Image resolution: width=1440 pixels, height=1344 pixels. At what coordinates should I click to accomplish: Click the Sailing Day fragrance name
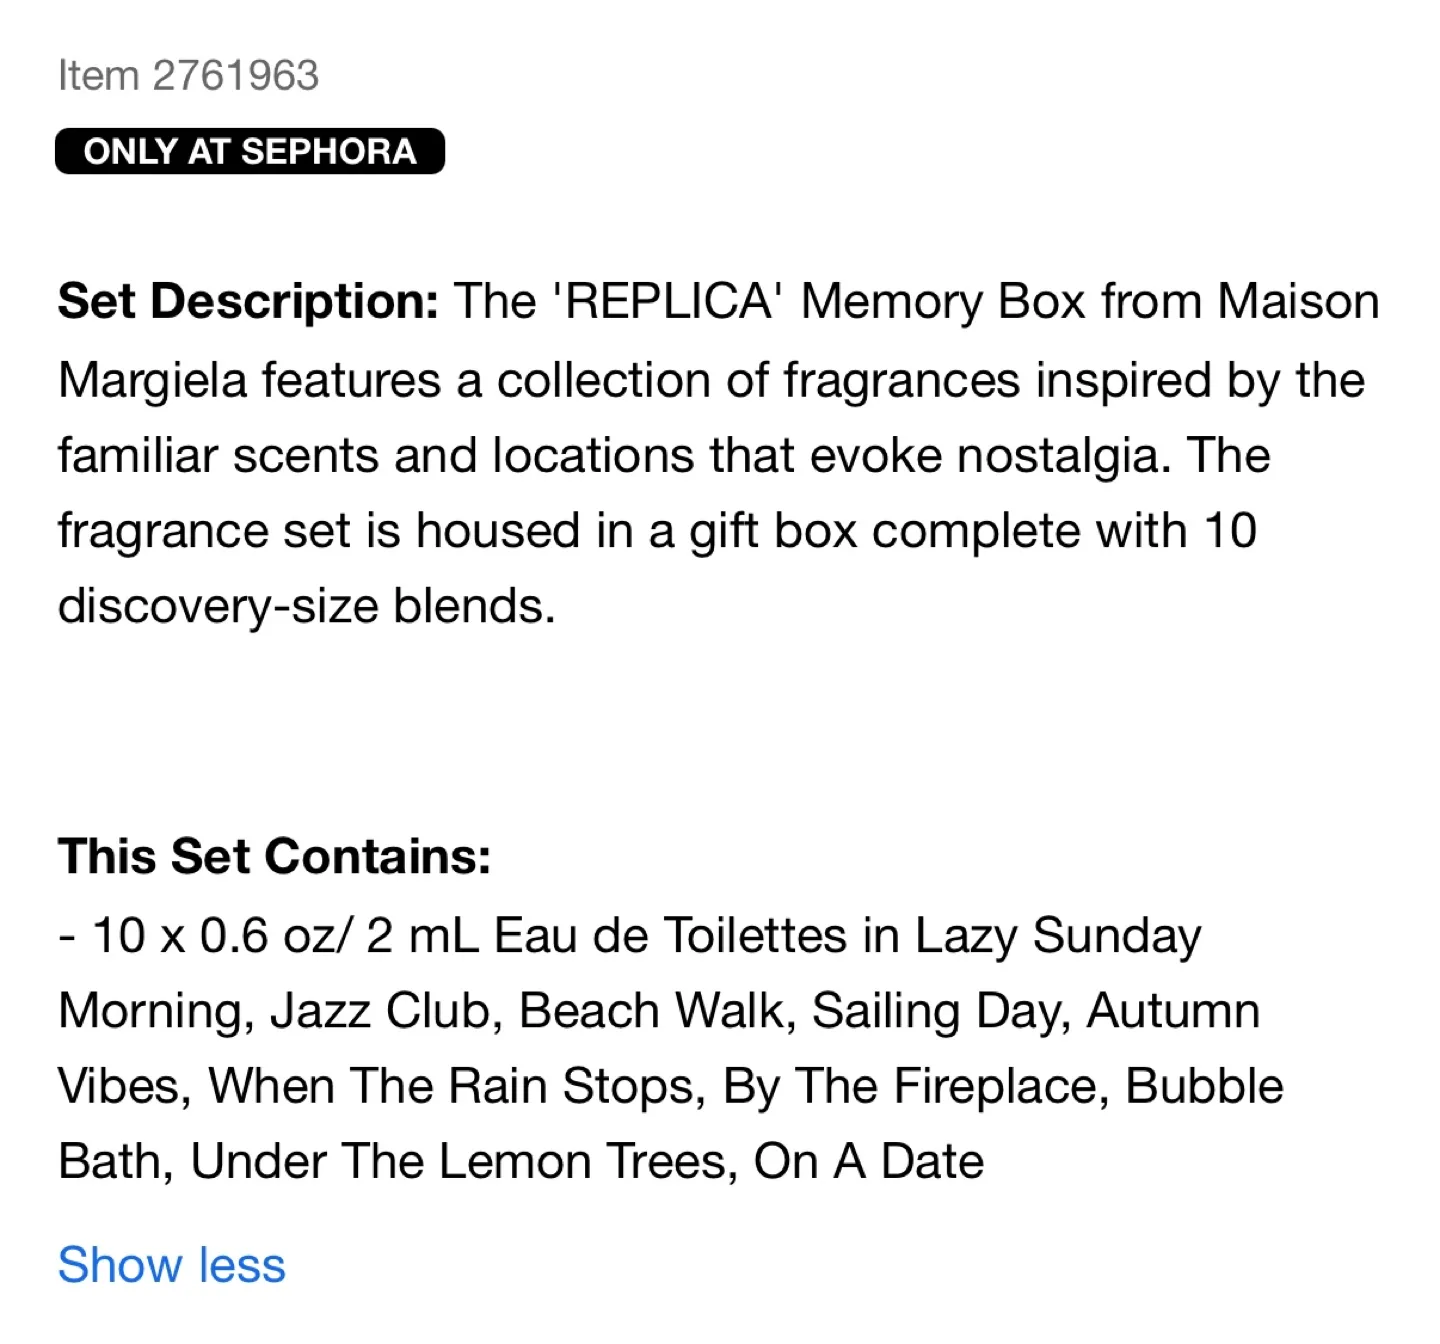[x=940, y=1009]
